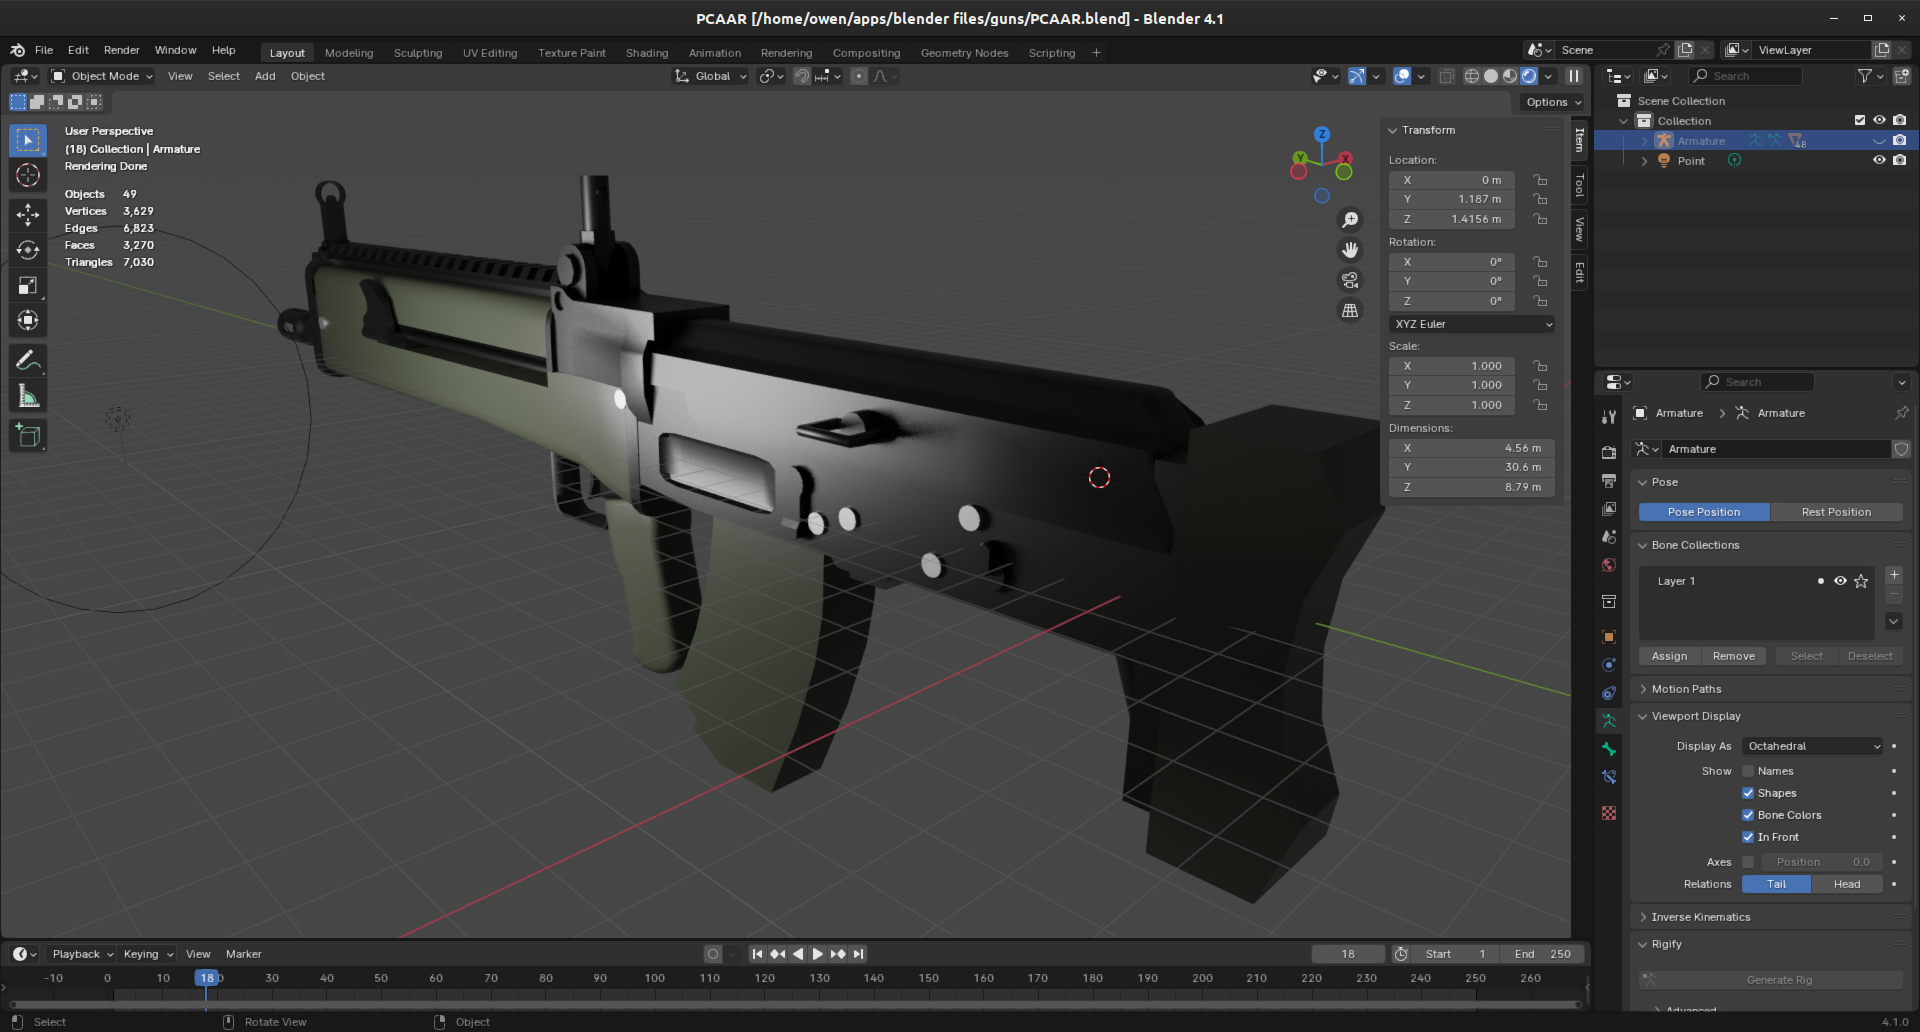Open the Object Mode dropdown
Screen dimensions: 1920x1032
[102, 76]
